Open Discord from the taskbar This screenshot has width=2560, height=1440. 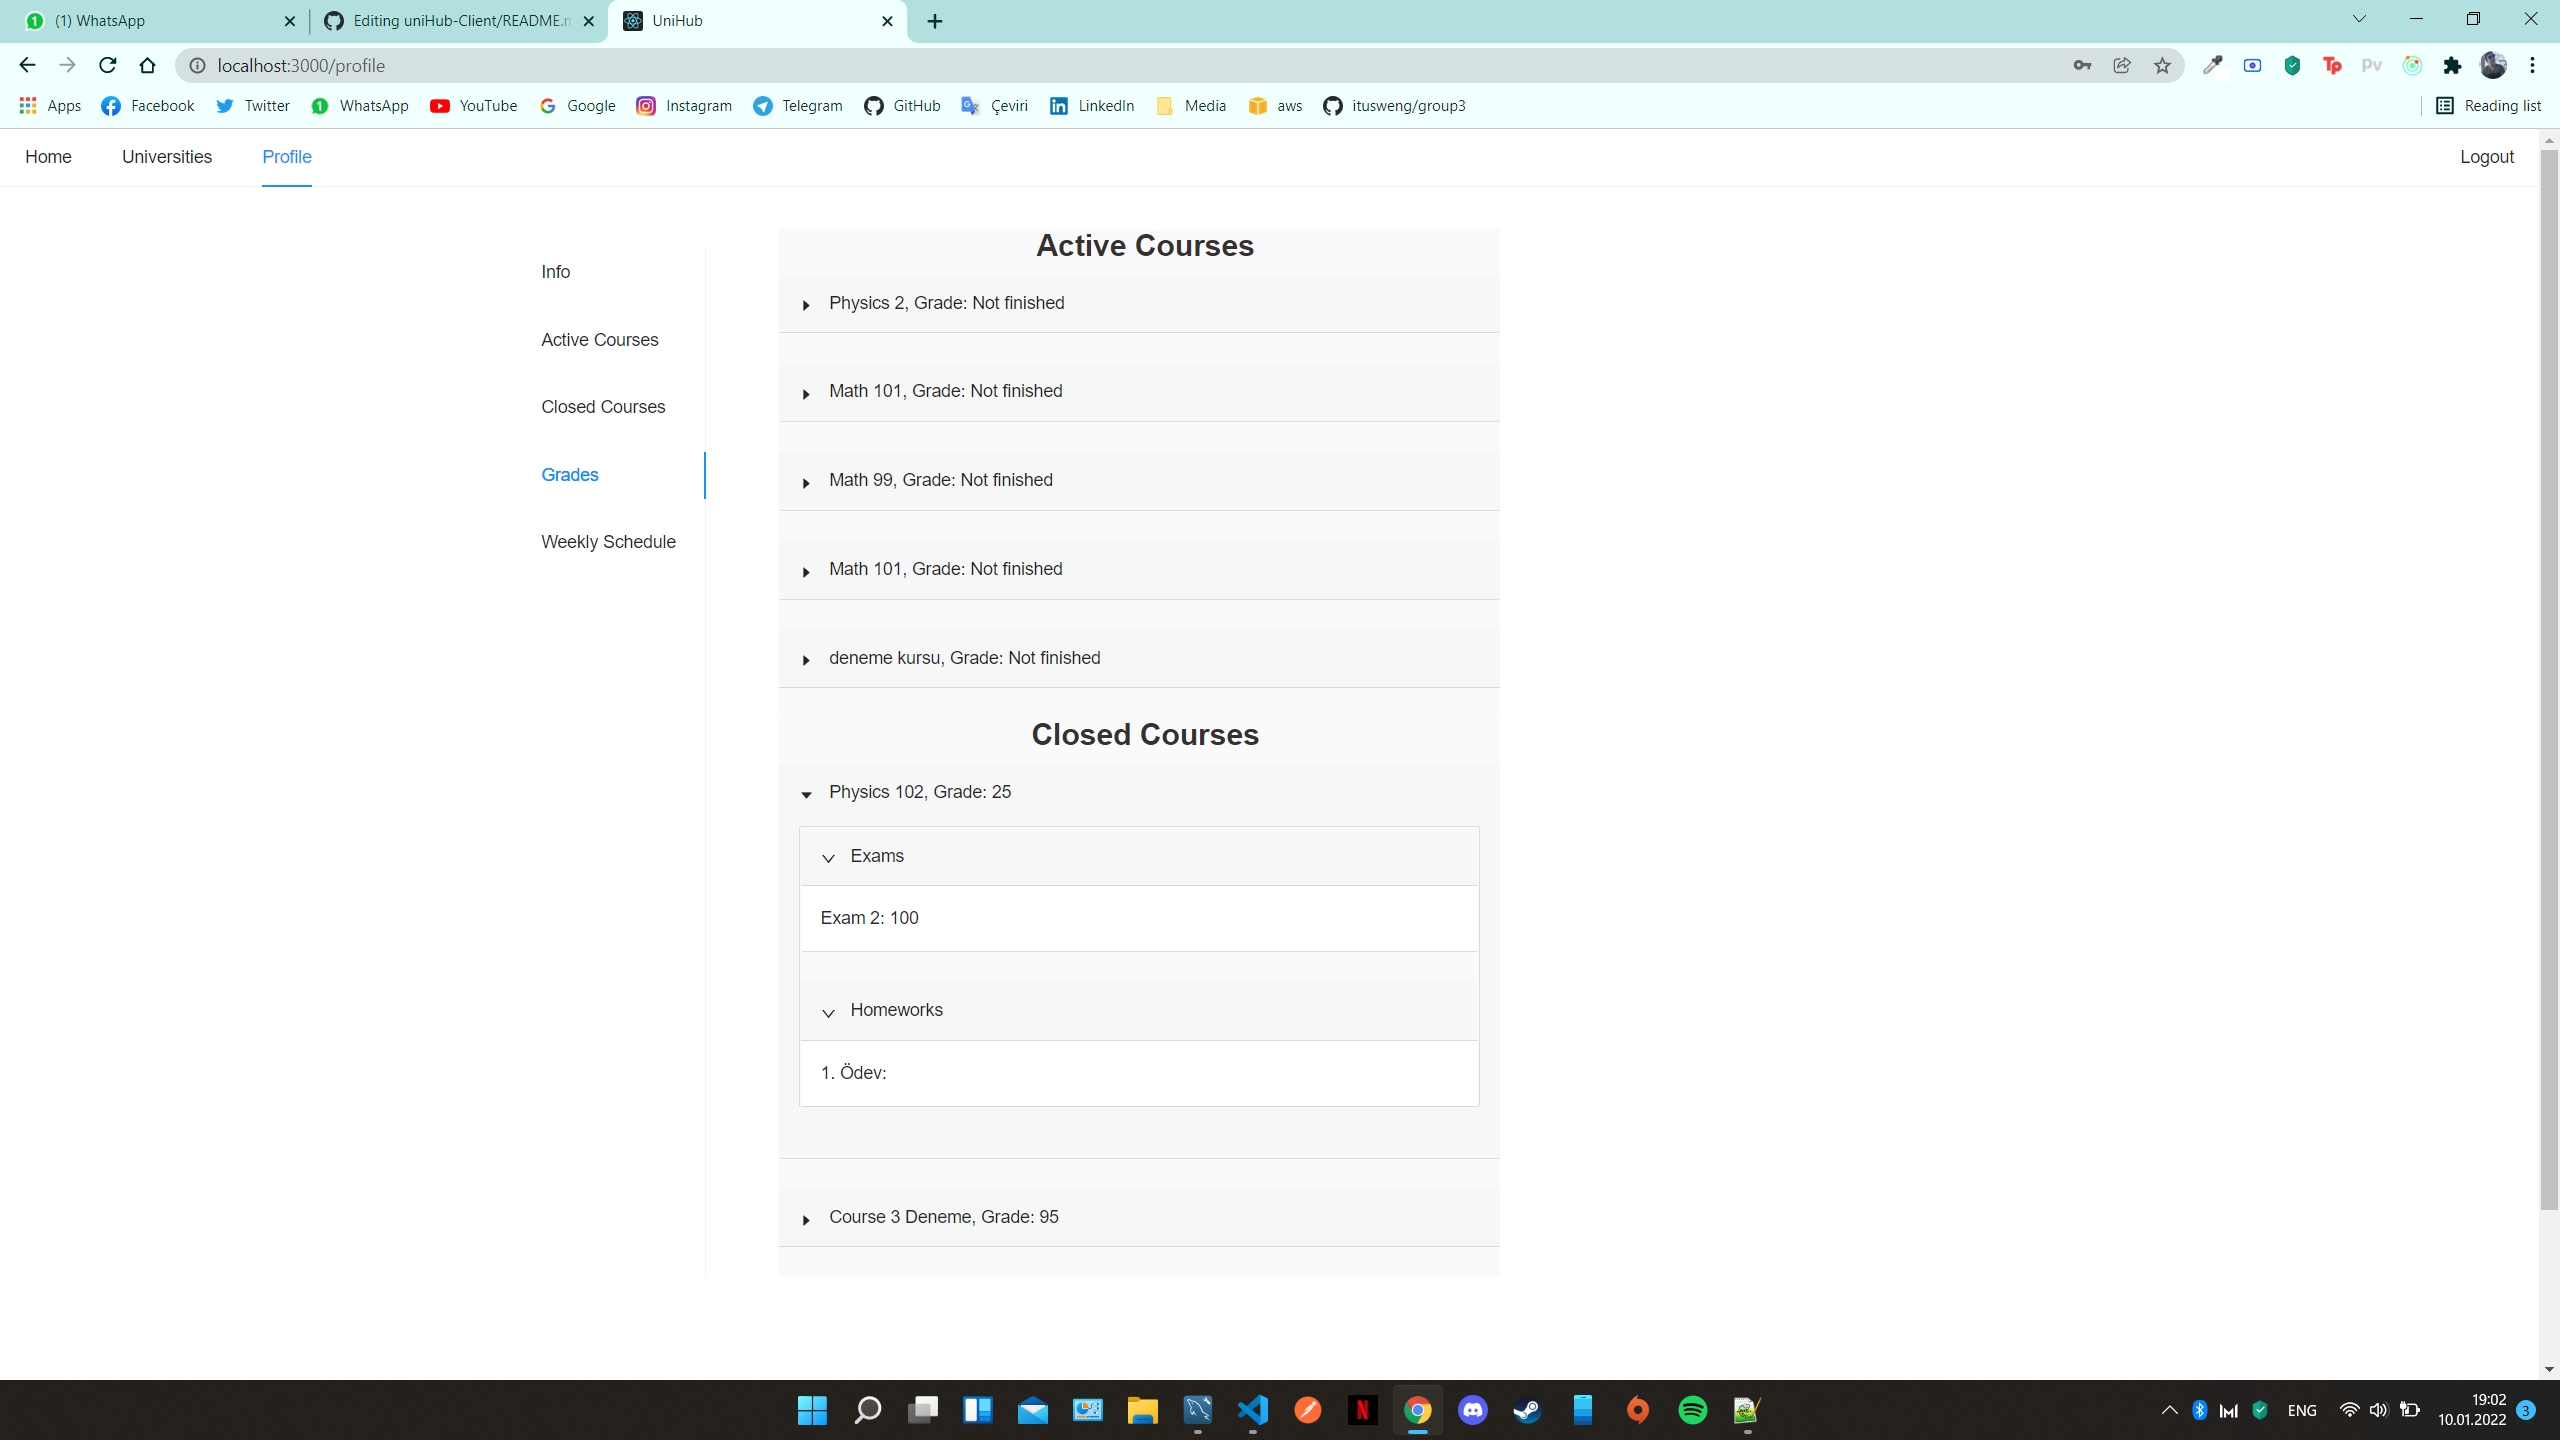coord(1472,1410)
